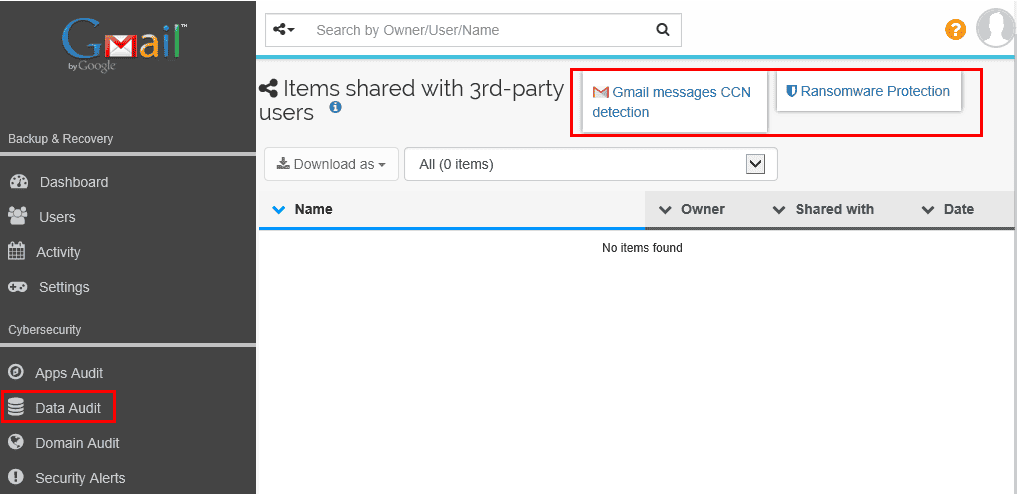Click the shield icon in Ransomware Protection
This screenshot has height=494, width=1017.
(x=791, y=91)
